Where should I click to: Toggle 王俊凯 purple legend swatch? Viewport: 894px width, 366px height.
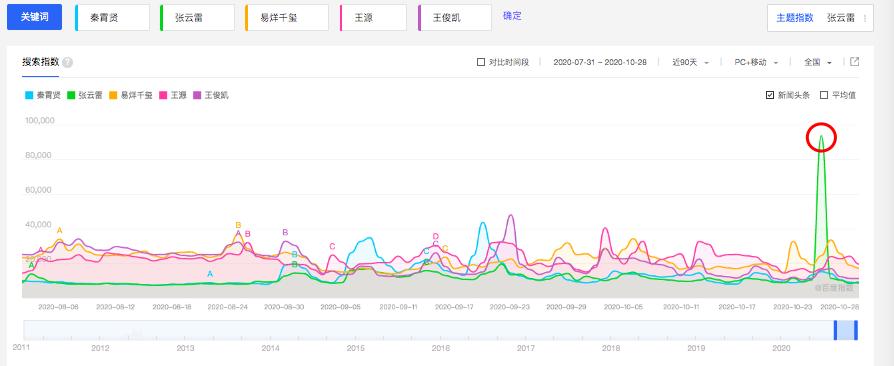[x=198, y=95]
